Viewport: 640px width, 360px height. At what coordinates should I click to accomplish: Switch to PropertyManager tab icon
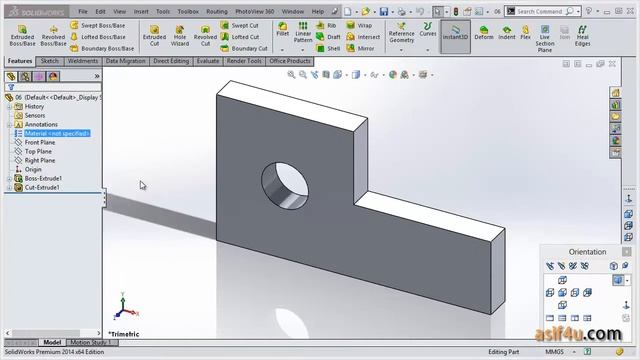(25, 76)
